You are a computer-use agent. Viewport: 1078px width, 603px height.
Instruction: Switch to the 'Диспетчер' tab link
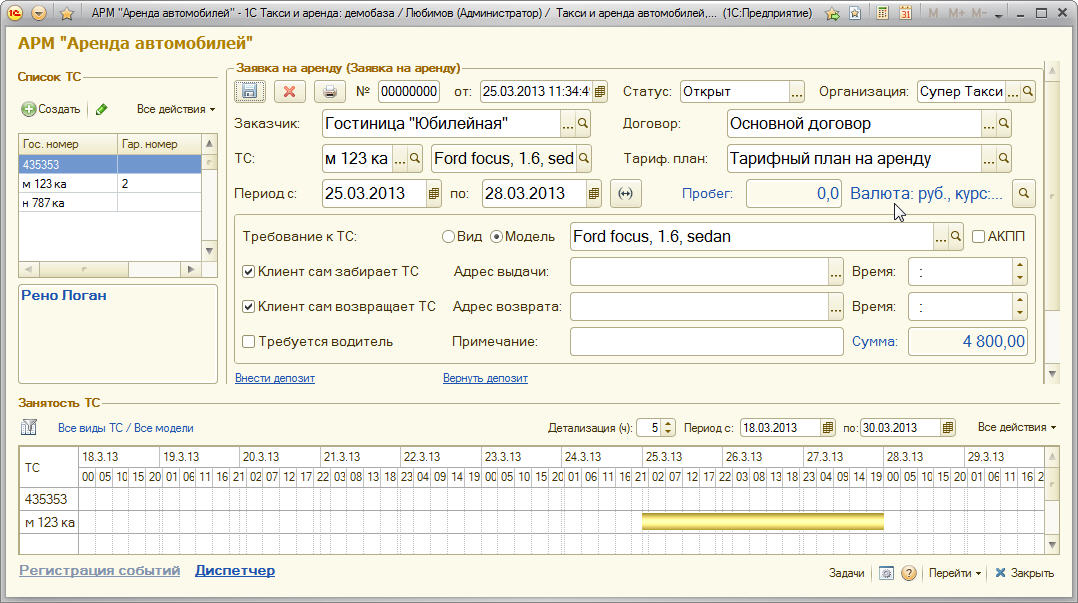coord(235,570)
